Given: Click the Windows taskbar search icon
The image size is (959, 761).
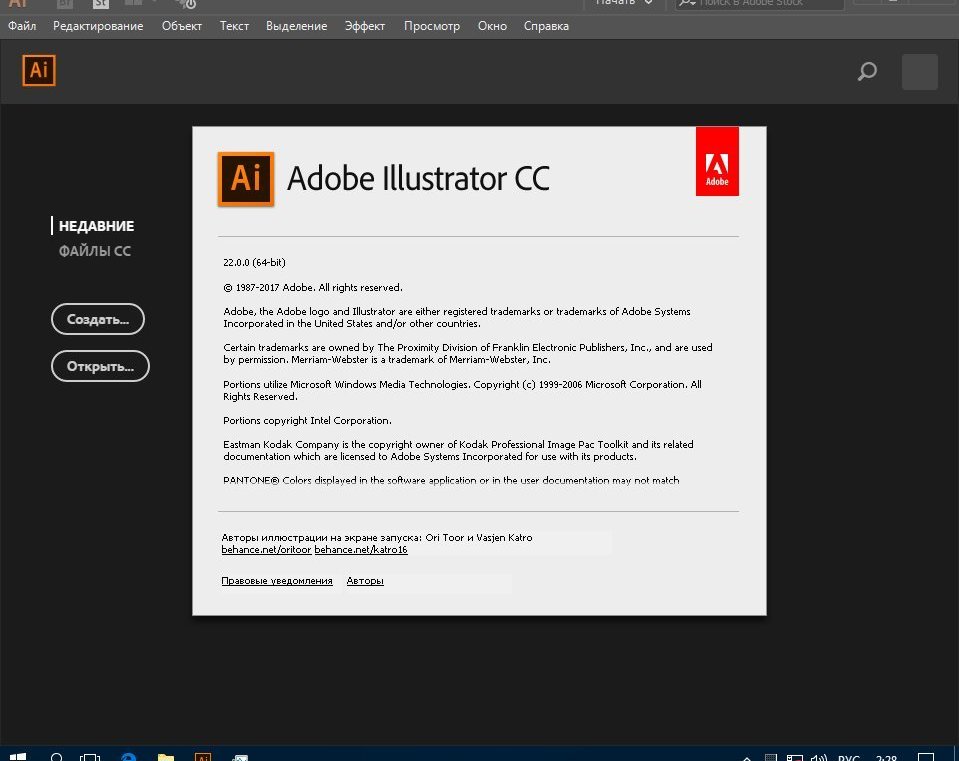Looking at the screenshot, I should pos(56,757).
